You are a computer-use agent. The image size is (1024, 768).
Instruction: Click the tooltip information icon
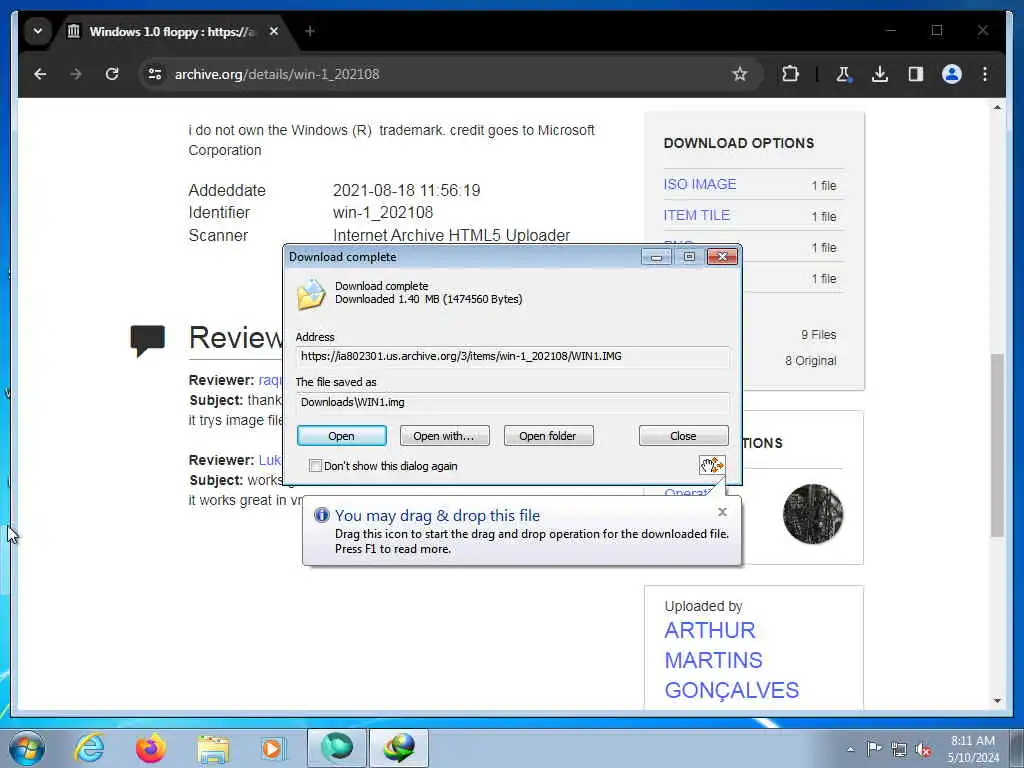321,515
